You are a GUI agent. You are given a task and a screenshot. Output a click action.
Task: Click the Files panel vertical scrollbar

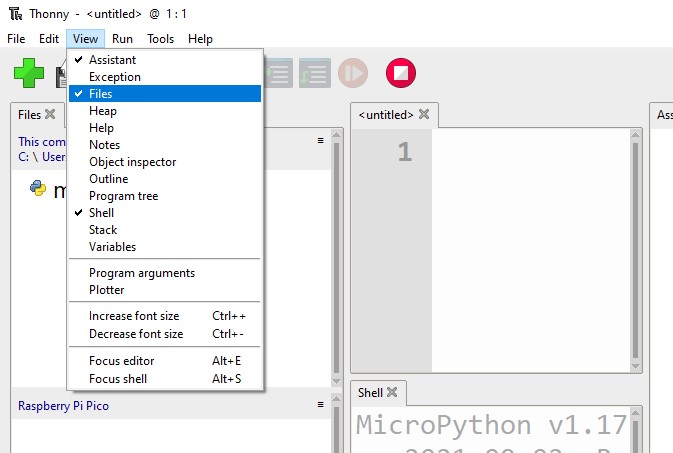tap(336, 258)
